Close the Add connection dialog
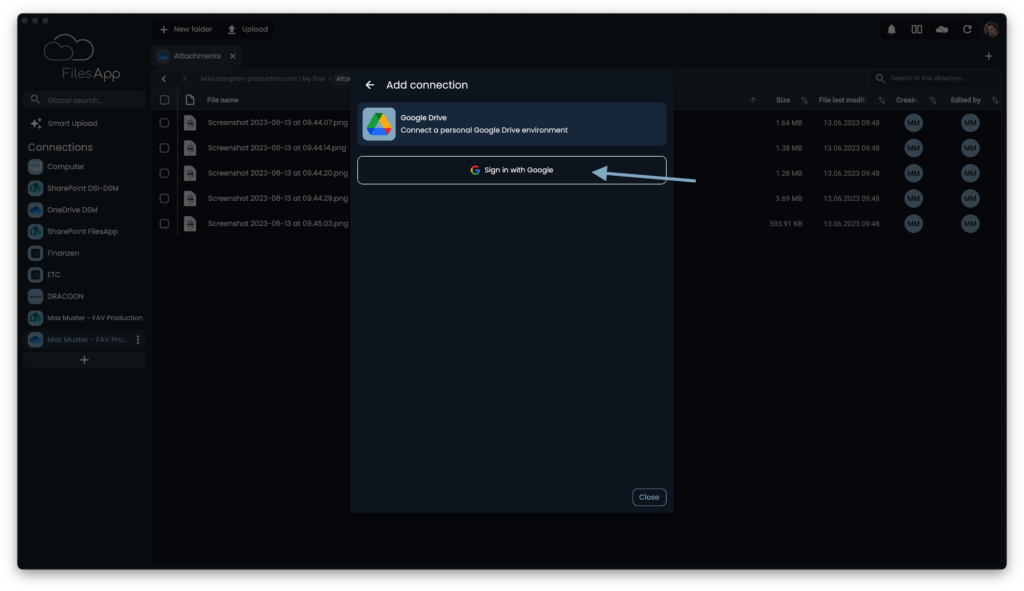The height and width of the screenshot is (591, 1024). click(x=649, y=497)
